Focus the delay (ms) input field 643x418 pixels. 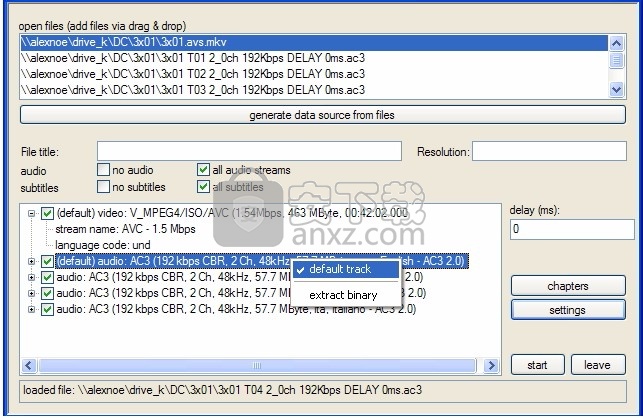pyautogui.click(x=572, y=229)
